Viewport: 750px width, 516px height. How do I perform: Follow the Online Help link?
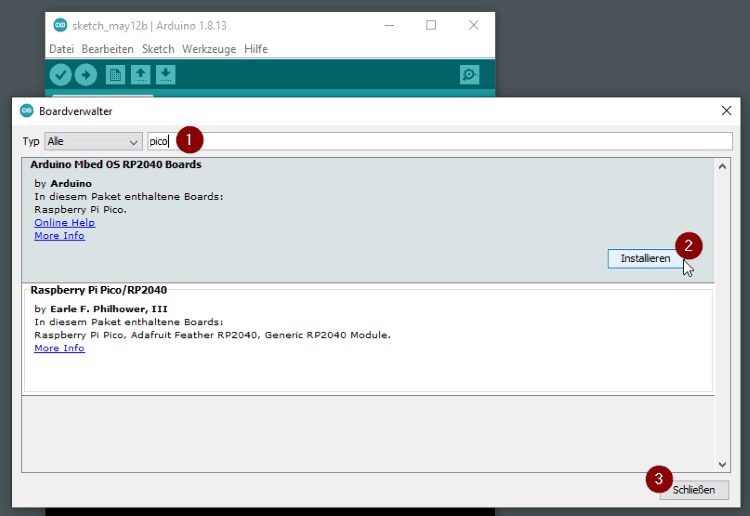click(64, 223)
